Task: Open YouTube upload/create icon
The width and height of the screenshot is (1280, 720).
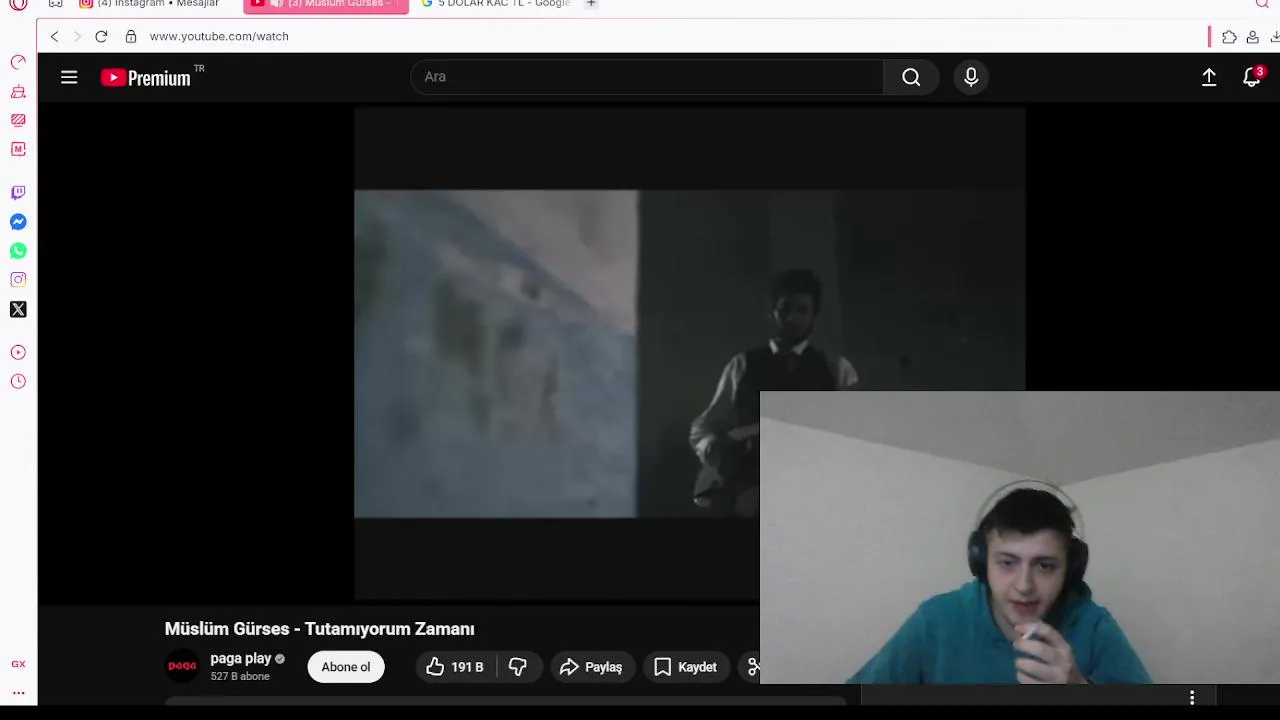Action: pyautogui.click(x=1209, y=77)
